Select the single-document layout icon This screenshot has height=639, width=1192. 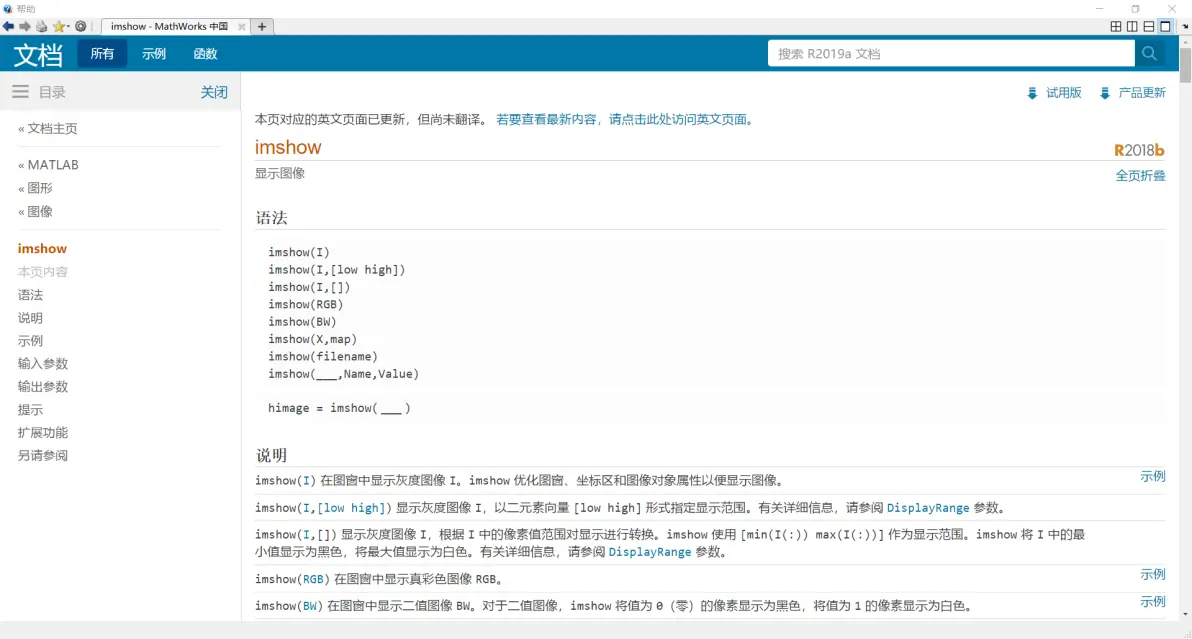[1165, 27]
